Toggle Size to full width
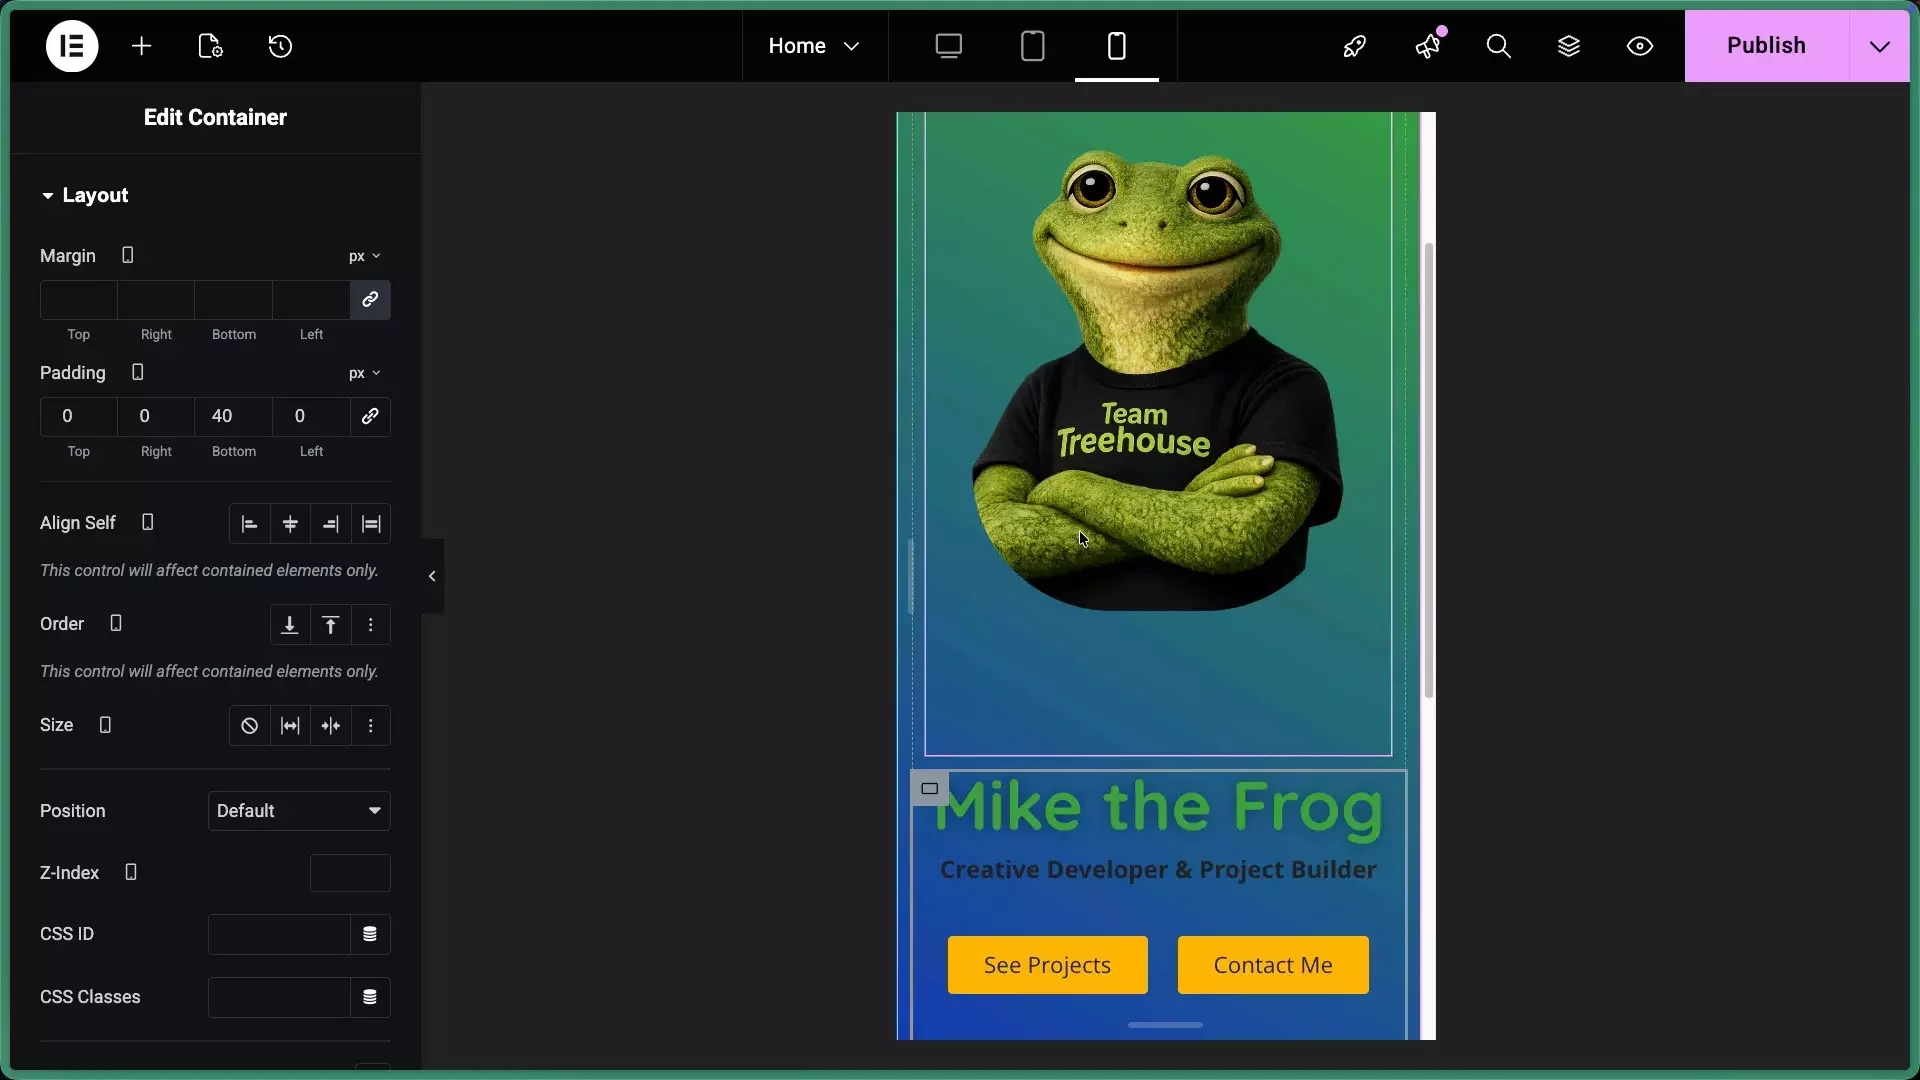The height and width of the screenshot is (1080, 1920). 289,725
